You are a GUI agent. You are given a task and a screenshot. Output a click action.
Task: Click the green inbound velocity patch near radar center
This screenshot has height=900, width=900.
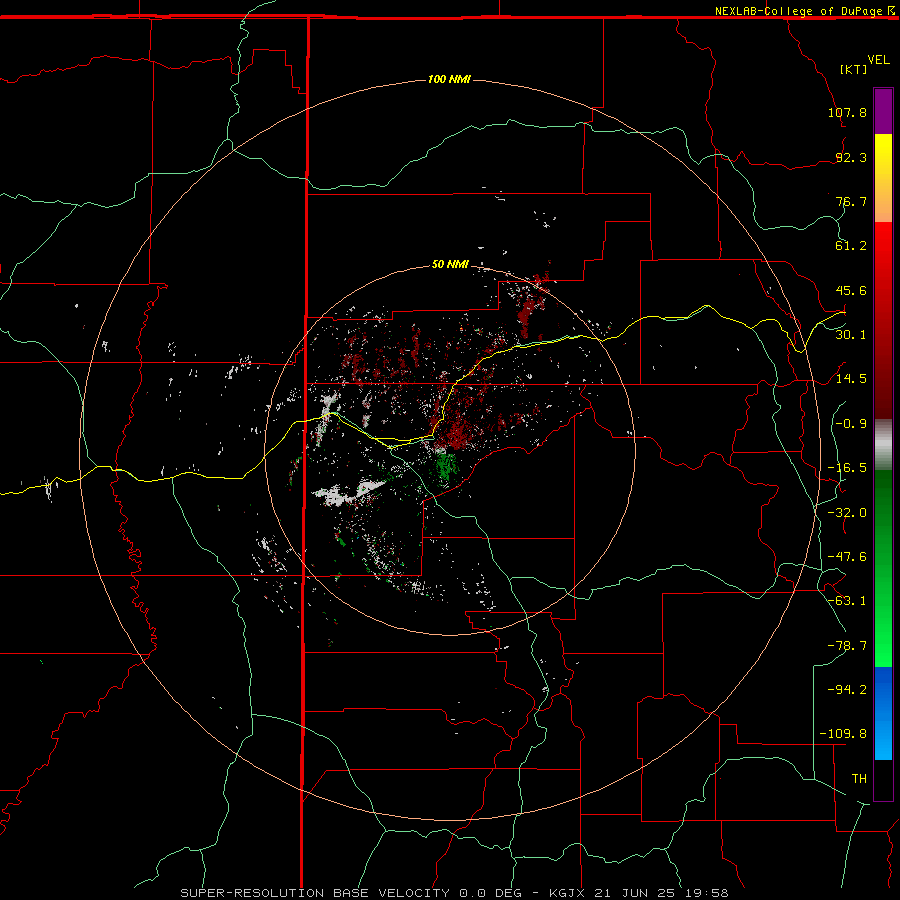point(445,467)
